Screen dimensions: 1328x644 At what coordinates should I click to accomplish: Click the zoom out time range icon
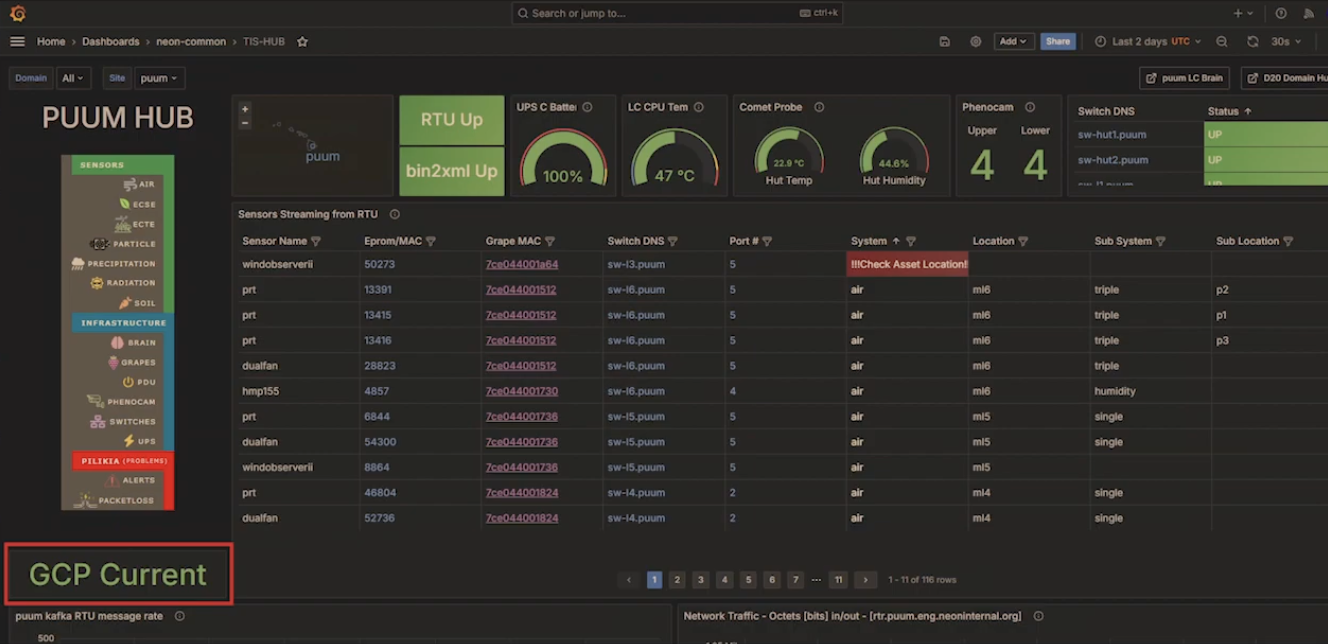1222,42
